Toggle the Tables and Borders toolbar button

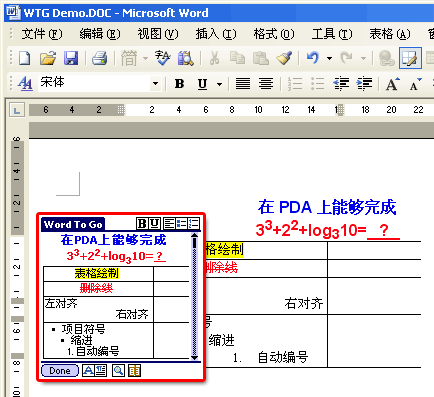(410, 58)
